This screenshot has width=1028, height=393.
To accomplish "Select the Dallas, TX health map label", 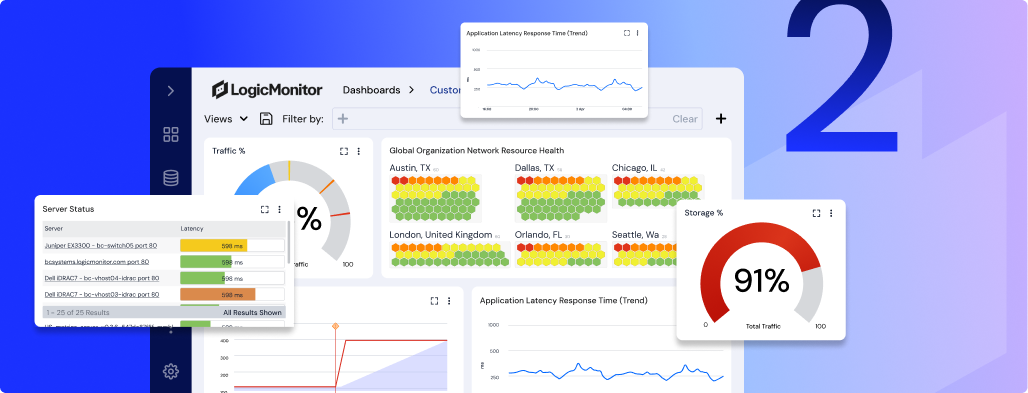I will point(534,168).
